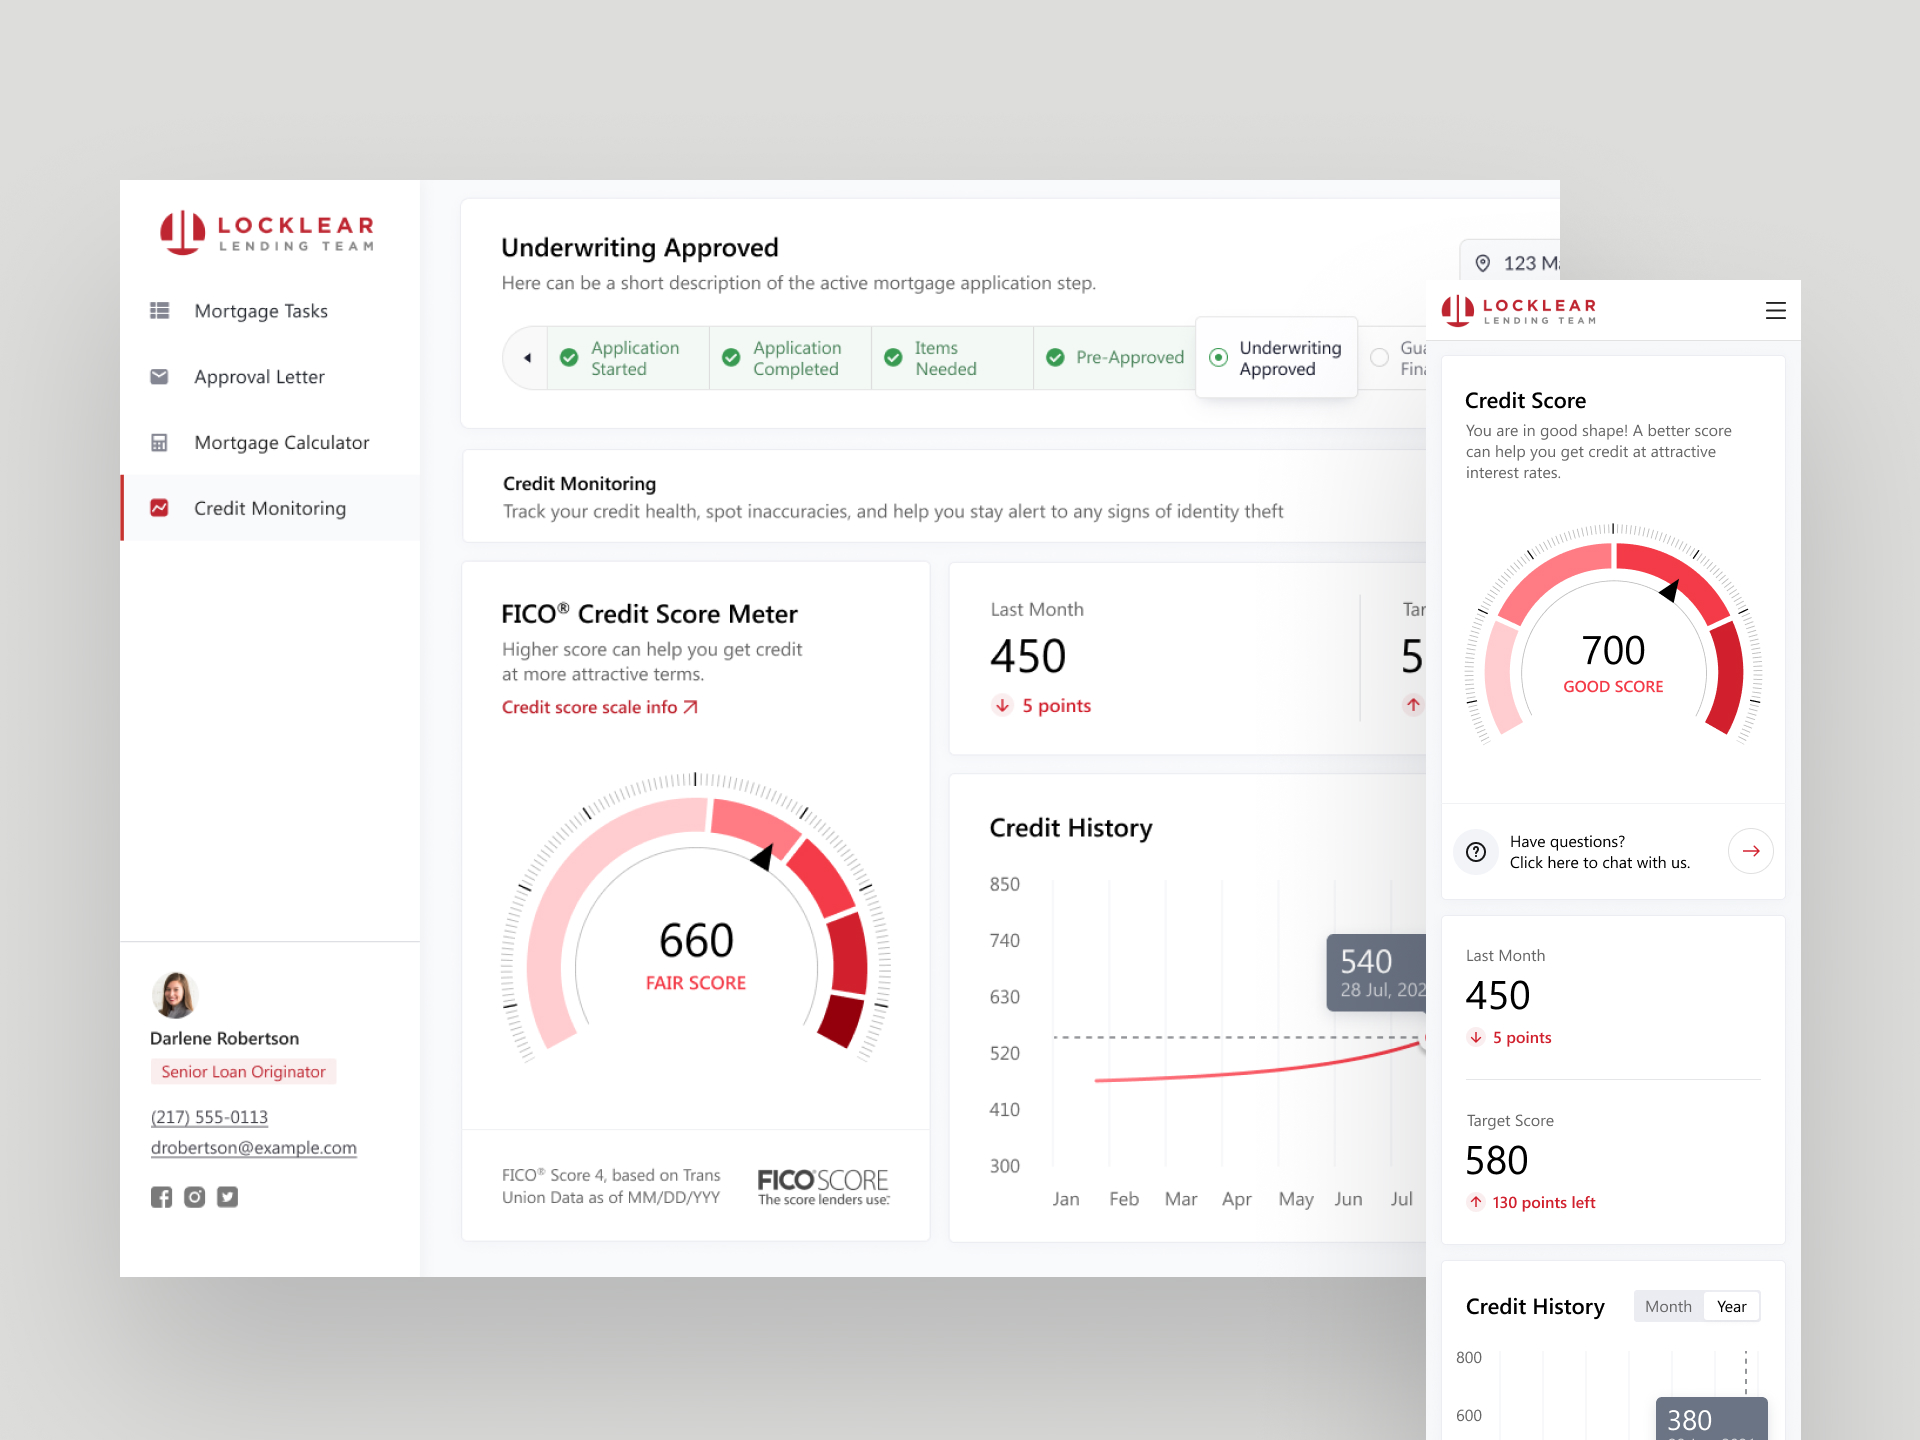Select the unchecked Guaranteed Financing step radio

[1379, 358]
